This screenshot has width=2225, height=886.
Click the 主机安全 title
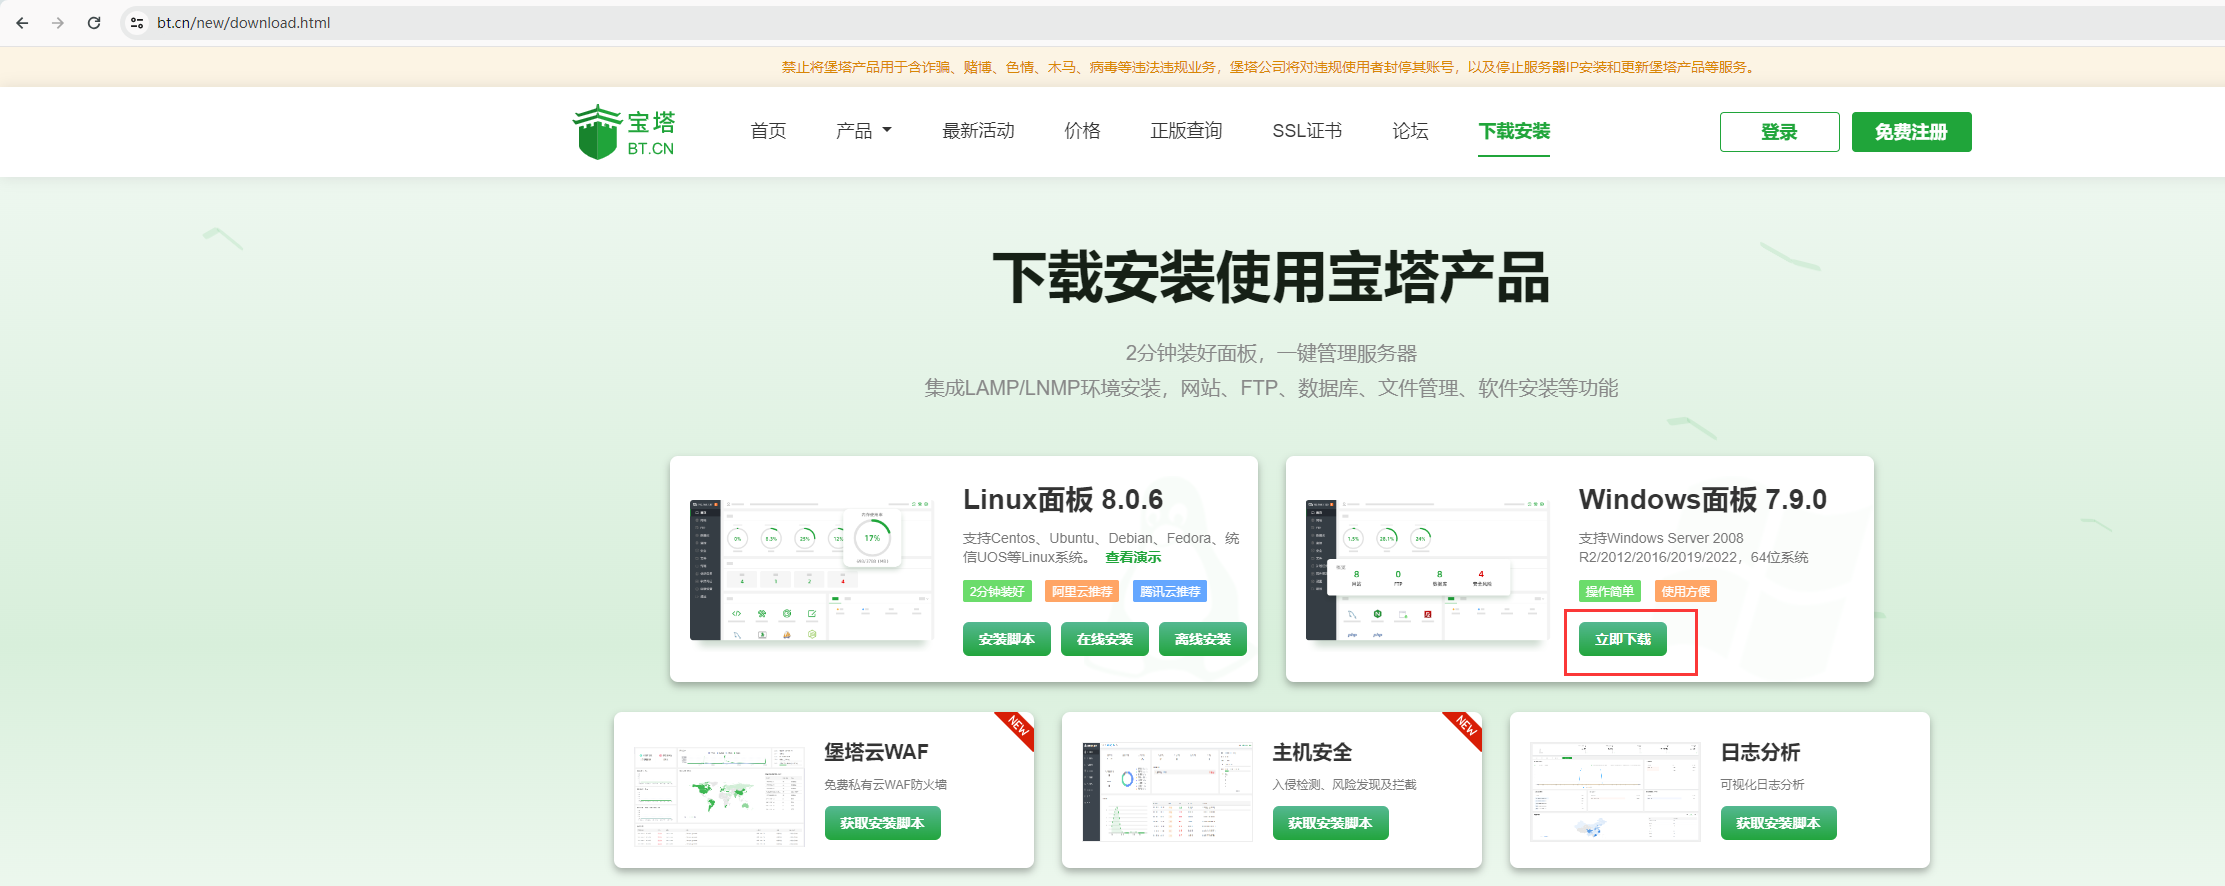tap(1312, 752)
